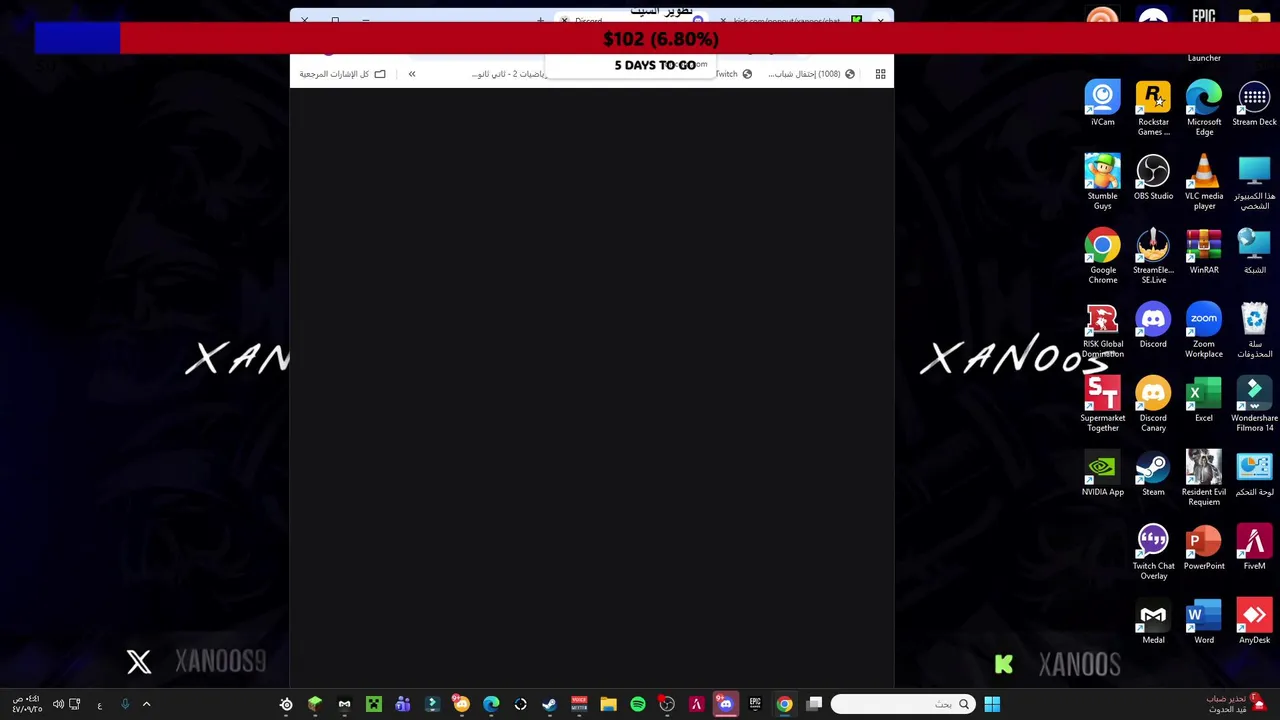Screen dimensions: 1280x720
Task: Launch Supermarket Together desktop shortcut
Action: (1102, 404)
